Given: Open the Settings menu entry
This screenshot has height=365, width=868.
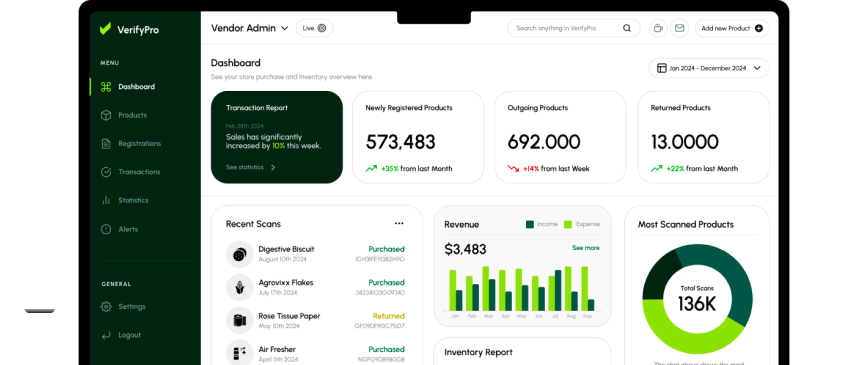Looking at the screenshot, I should 132,307.
